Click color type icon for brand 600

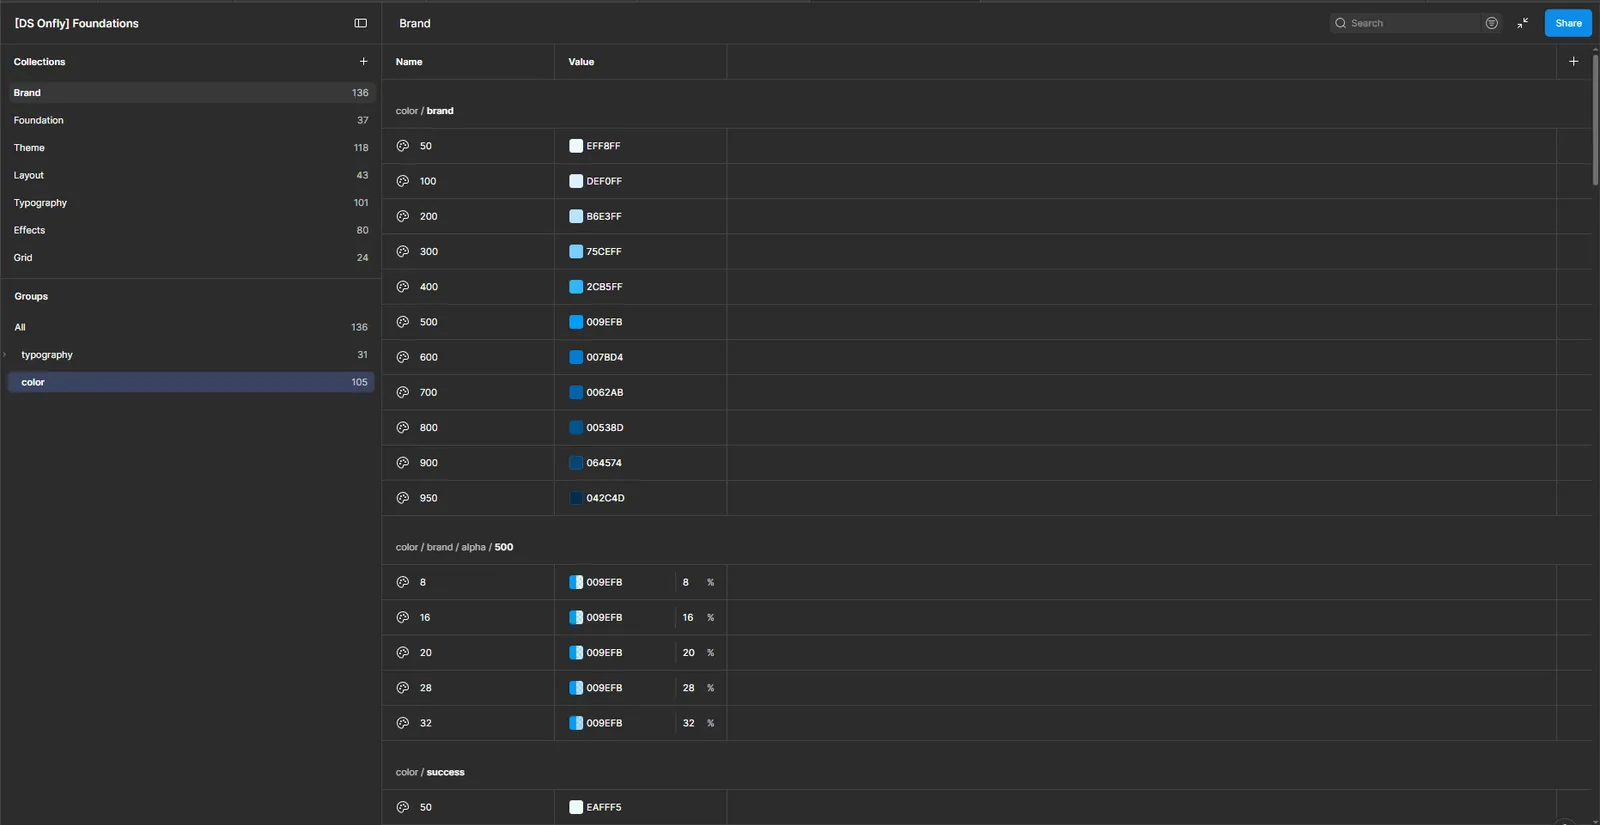click(x=403, y=357)
